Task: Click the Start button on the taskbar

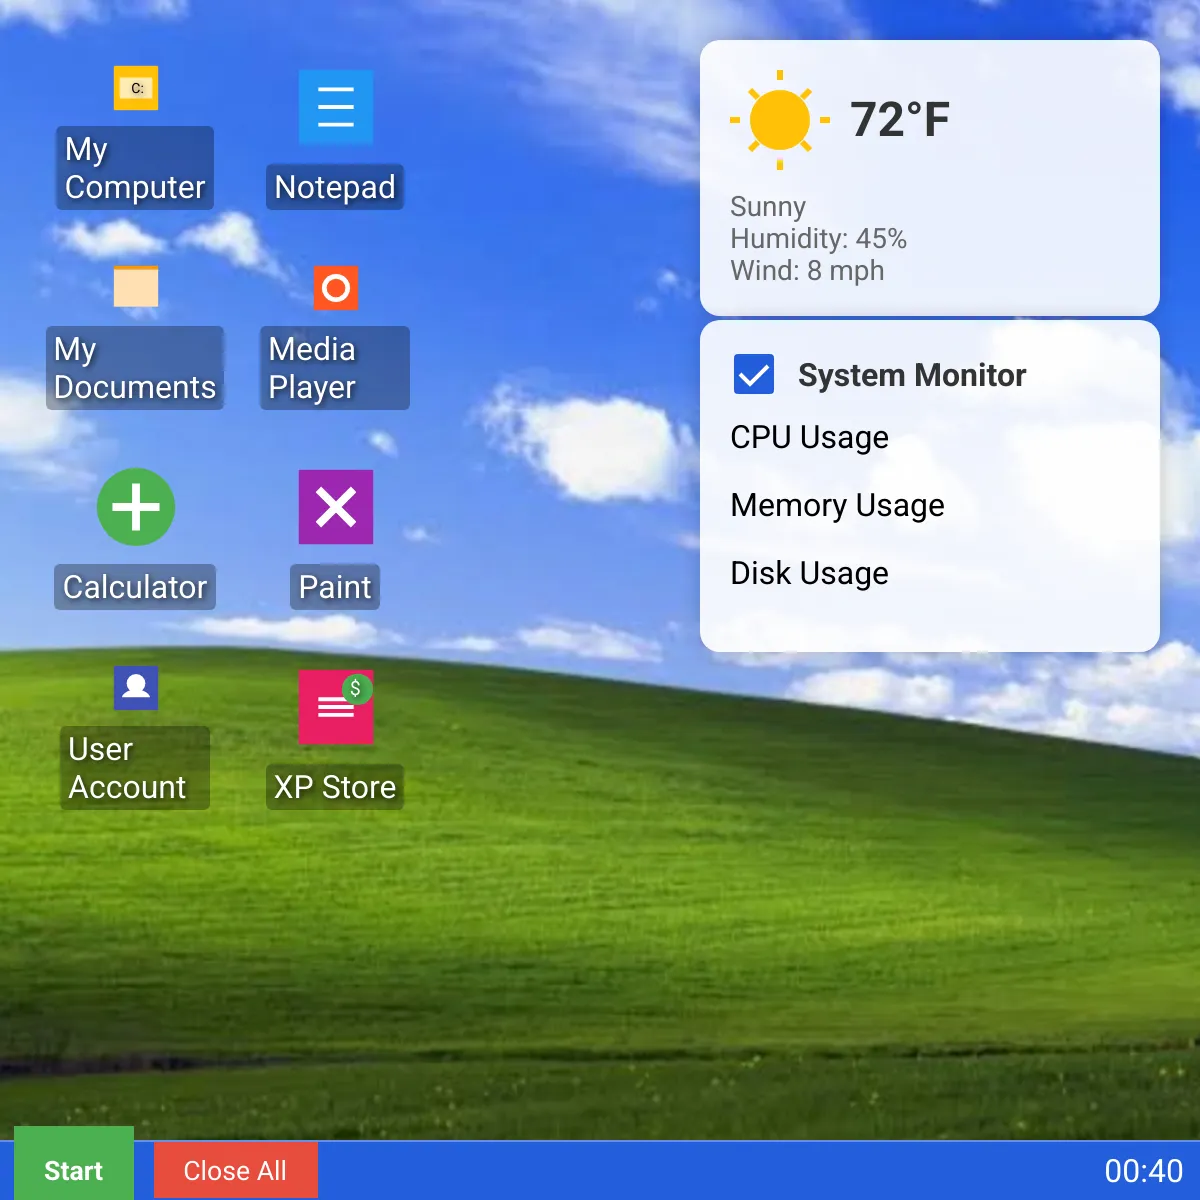Action: [74, 1164]
